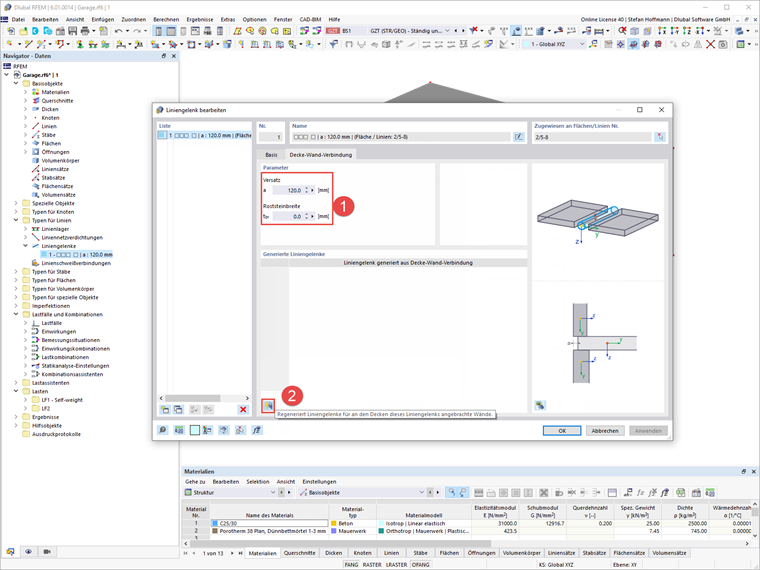Click the screenshot camera icon in second toolbar
The width and height of the screenshot is (760, 570).
[723, 44]
